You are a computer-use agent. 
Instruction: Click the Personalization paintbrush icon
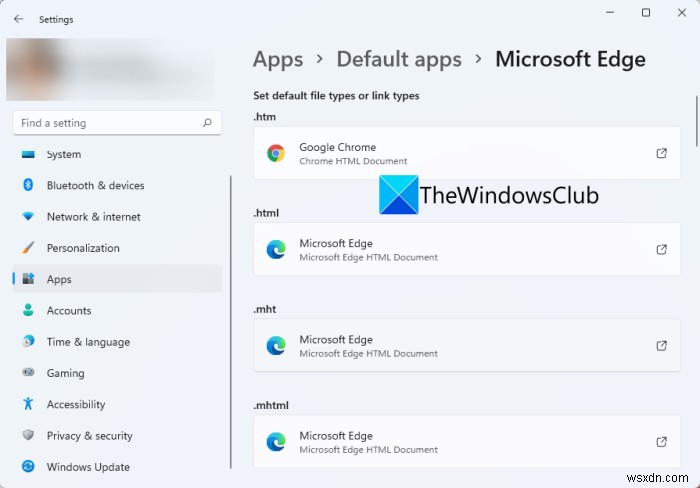tap(28, 247)
